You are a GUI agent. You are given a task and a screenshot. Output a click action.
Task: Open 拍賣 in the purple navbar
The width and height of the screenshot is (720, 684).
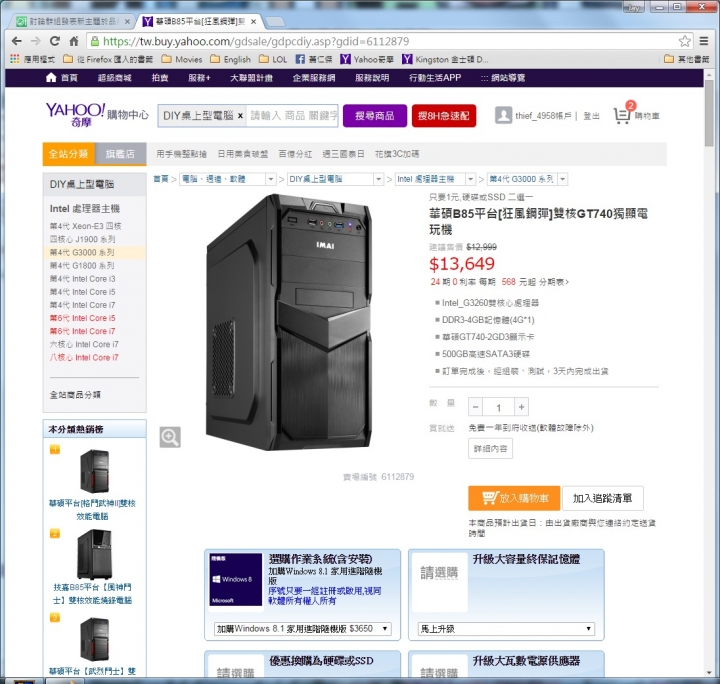pyautogui.click(x=160, y=78)
